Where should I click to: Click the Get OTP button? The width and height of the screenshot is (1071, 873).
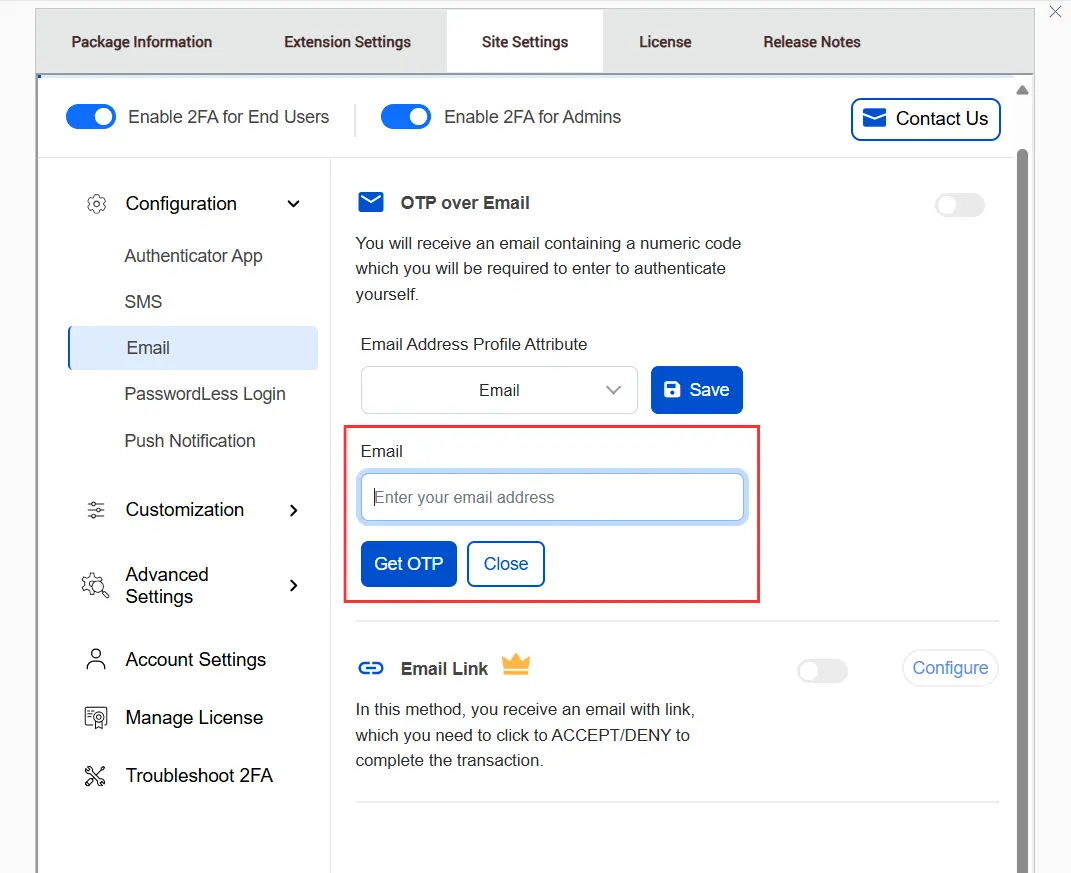point(408,564)
